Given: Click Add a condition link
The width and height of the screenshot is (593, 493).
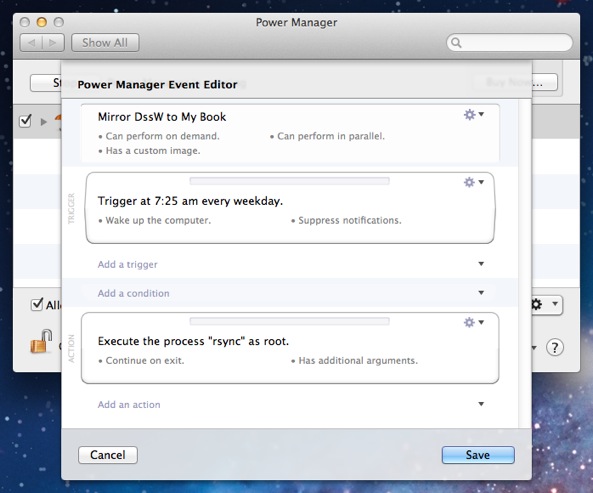Looking at the screenshot, I should (134, 293).
